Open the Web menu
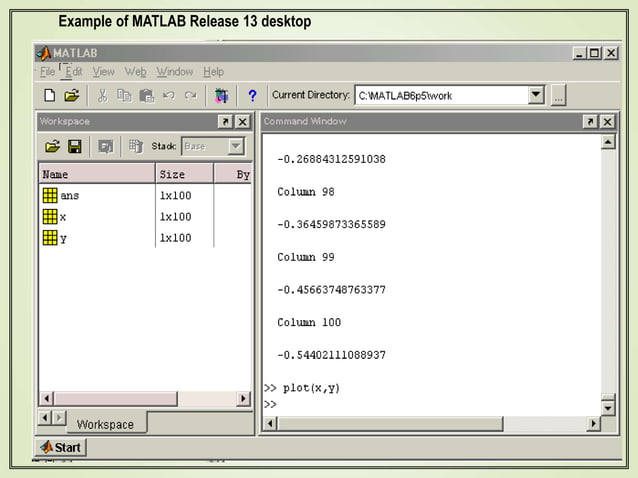The image size is (638, 478). click(x=135, y=72)
